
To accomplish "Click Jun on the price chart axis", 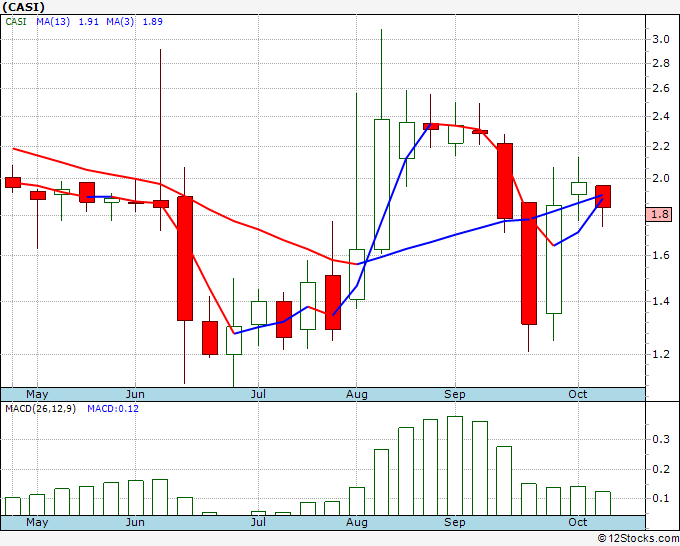I will [x=135, y=395].
